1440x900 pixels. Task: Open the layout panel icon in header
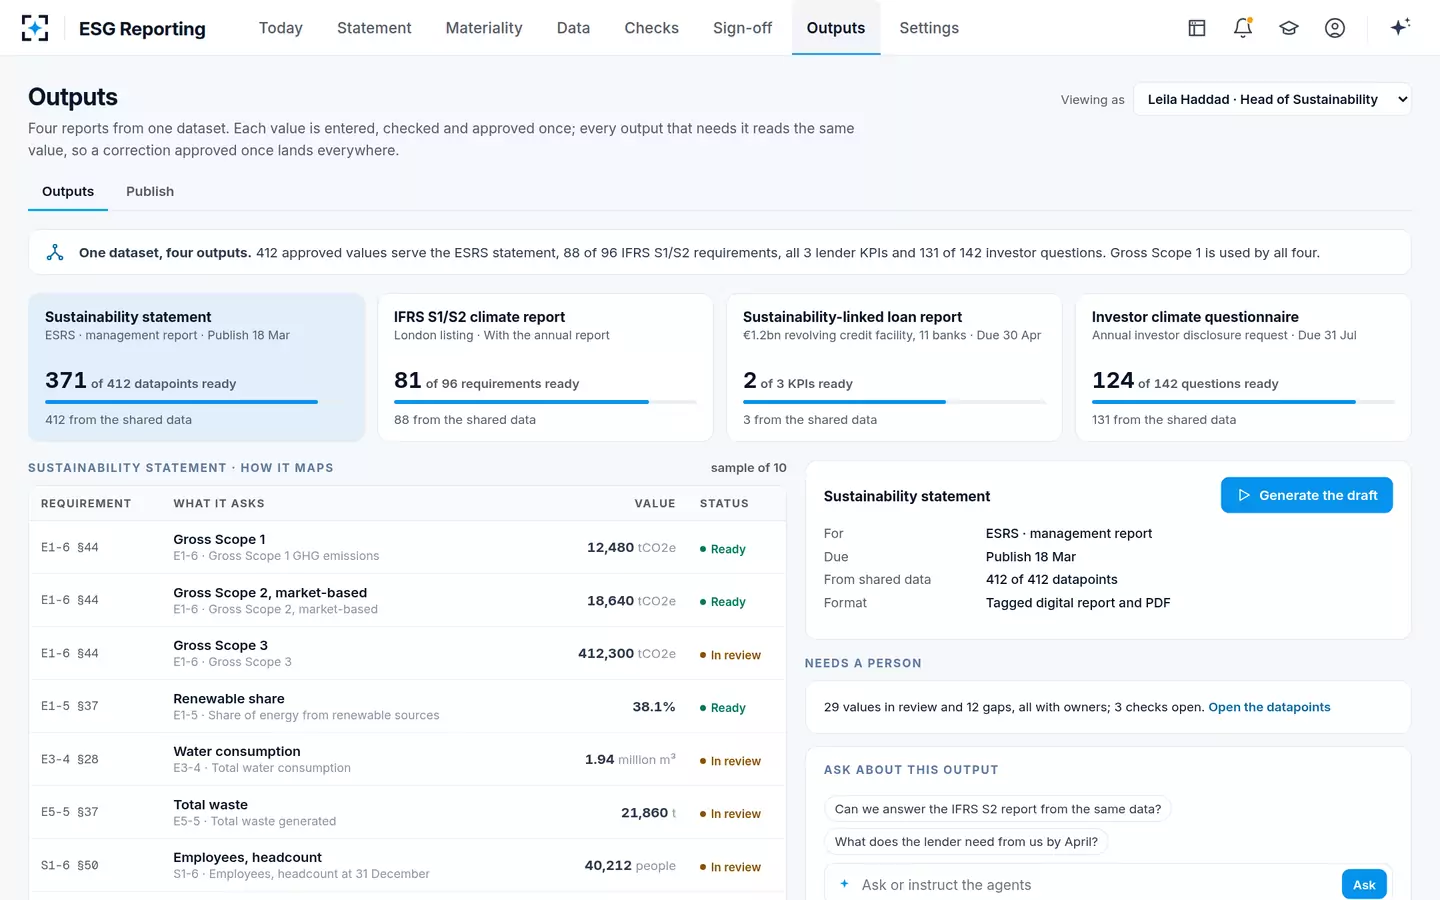pos(1197,28)
